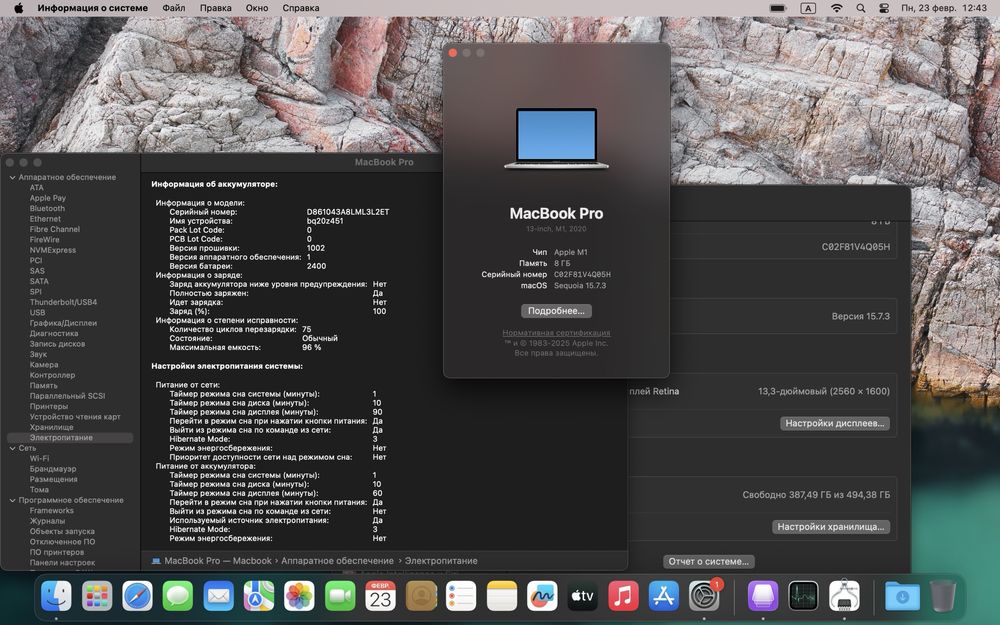Select Журналы in the sidebar

47,521
